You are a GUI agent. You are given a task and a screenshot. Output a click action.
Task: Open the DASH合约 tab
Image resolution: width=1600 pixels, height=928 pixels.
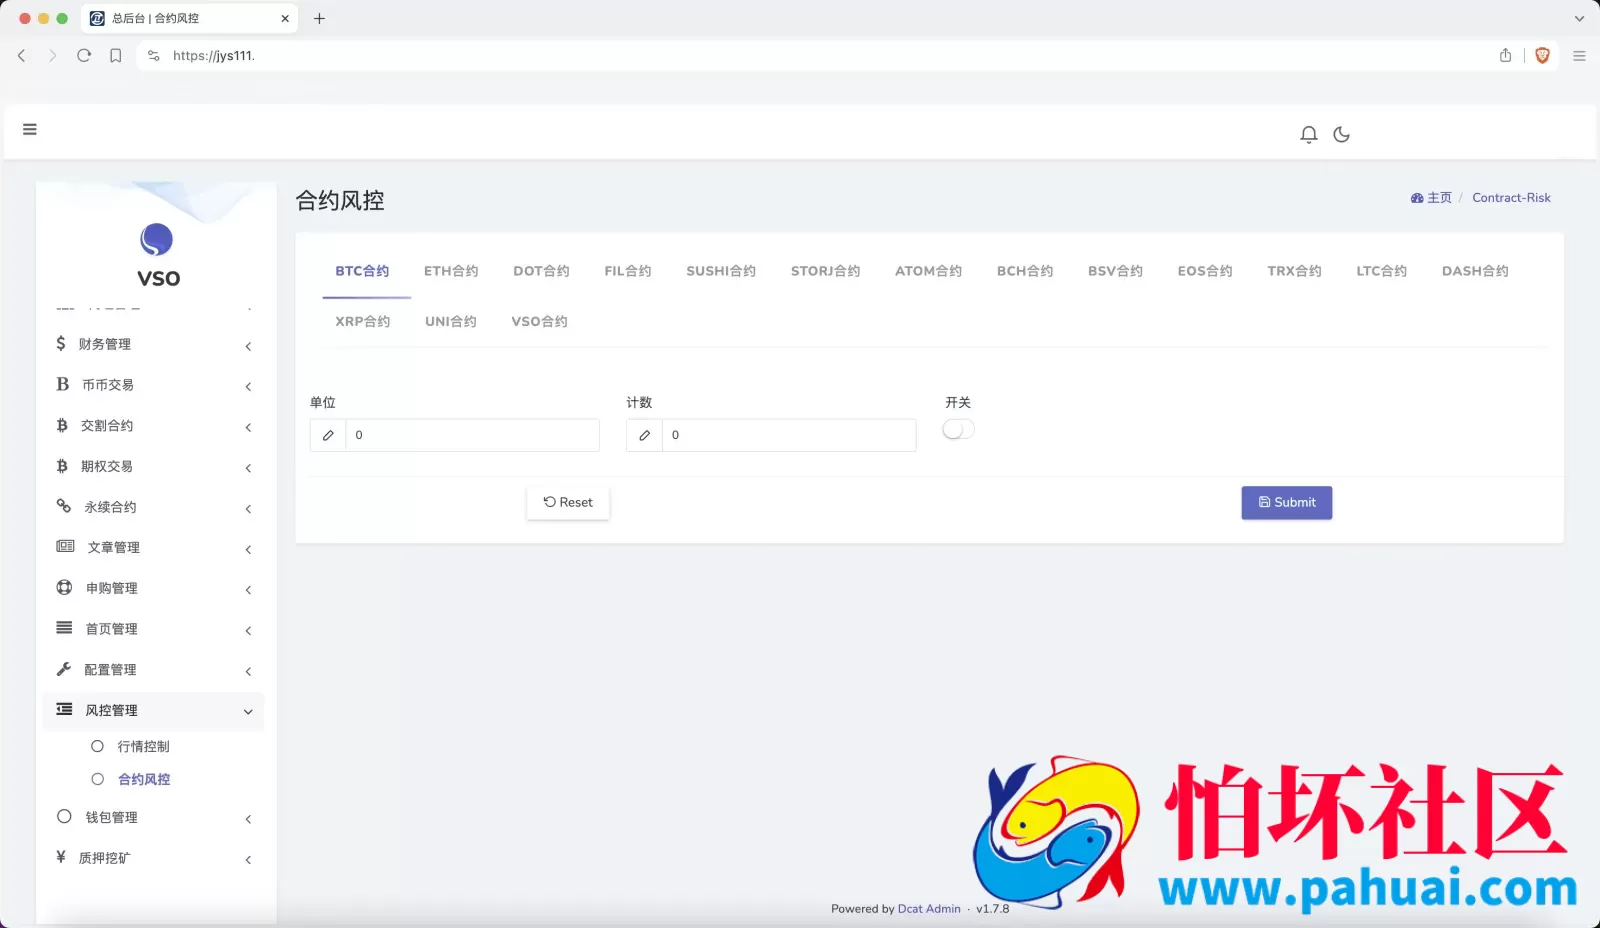point(1475,271)
